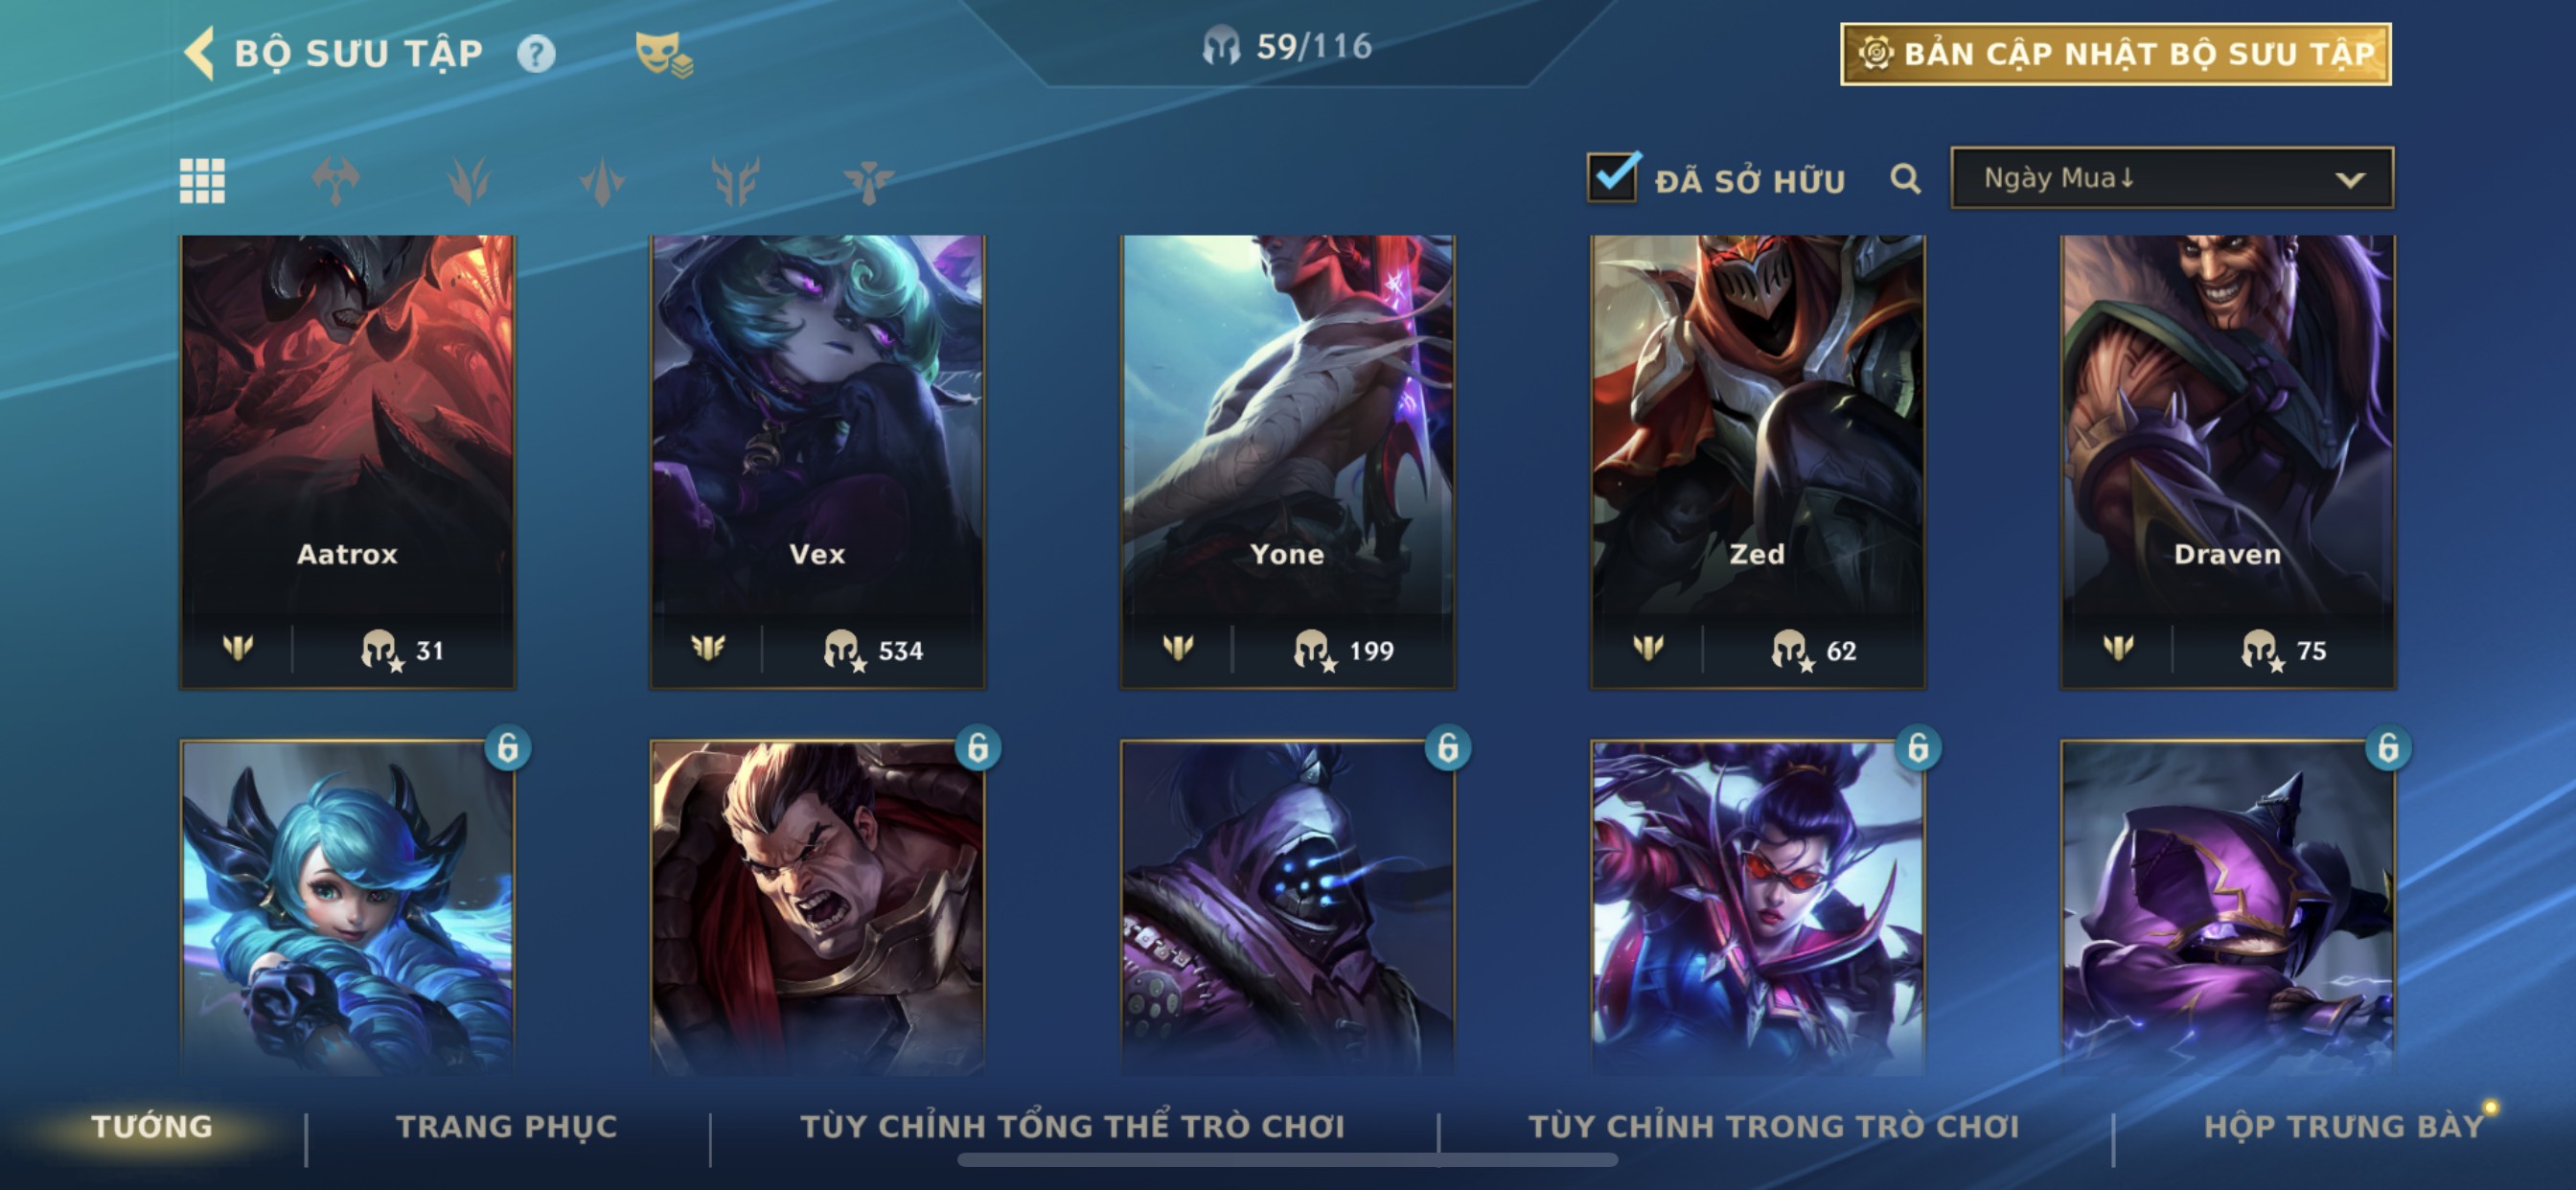Image resolution: width=2576 pixels, height=1190 pixels.
Task: Open the Hộp Trưng Bày tab
Action: pos(2344,1126)
